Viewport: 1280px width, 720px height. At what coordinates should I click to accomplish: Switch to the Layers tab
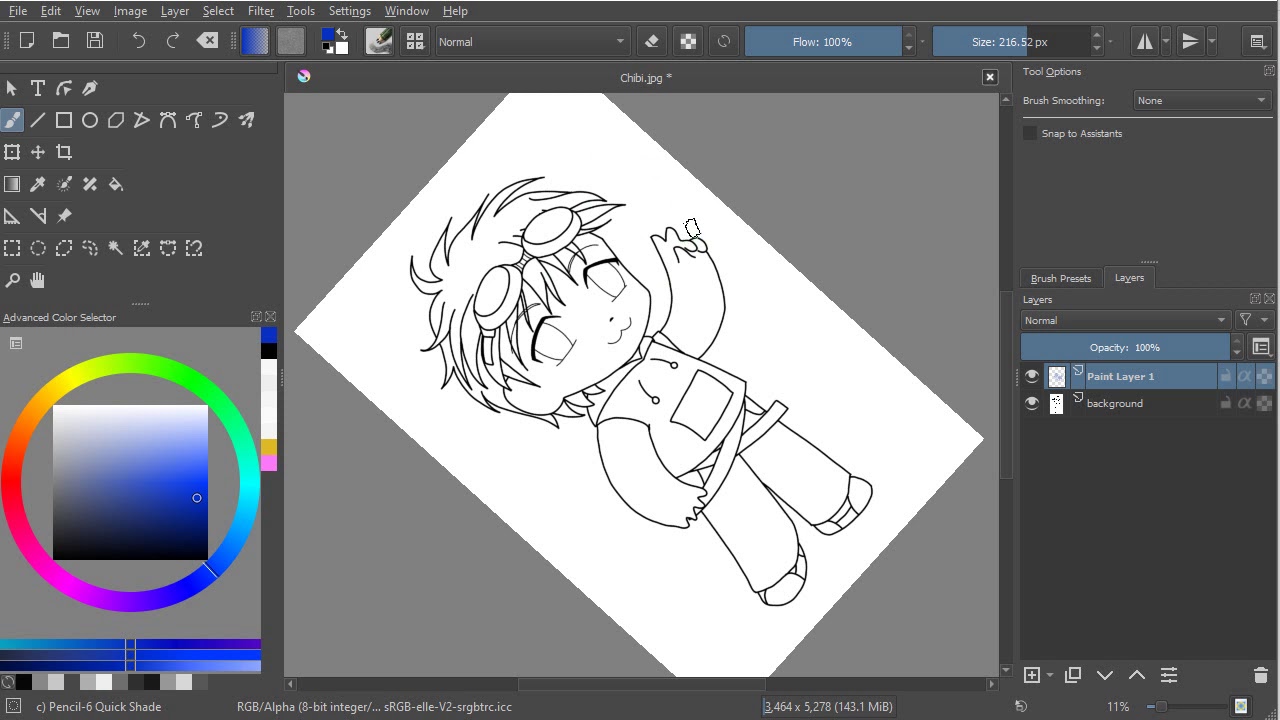click(x=1129, y=278)
